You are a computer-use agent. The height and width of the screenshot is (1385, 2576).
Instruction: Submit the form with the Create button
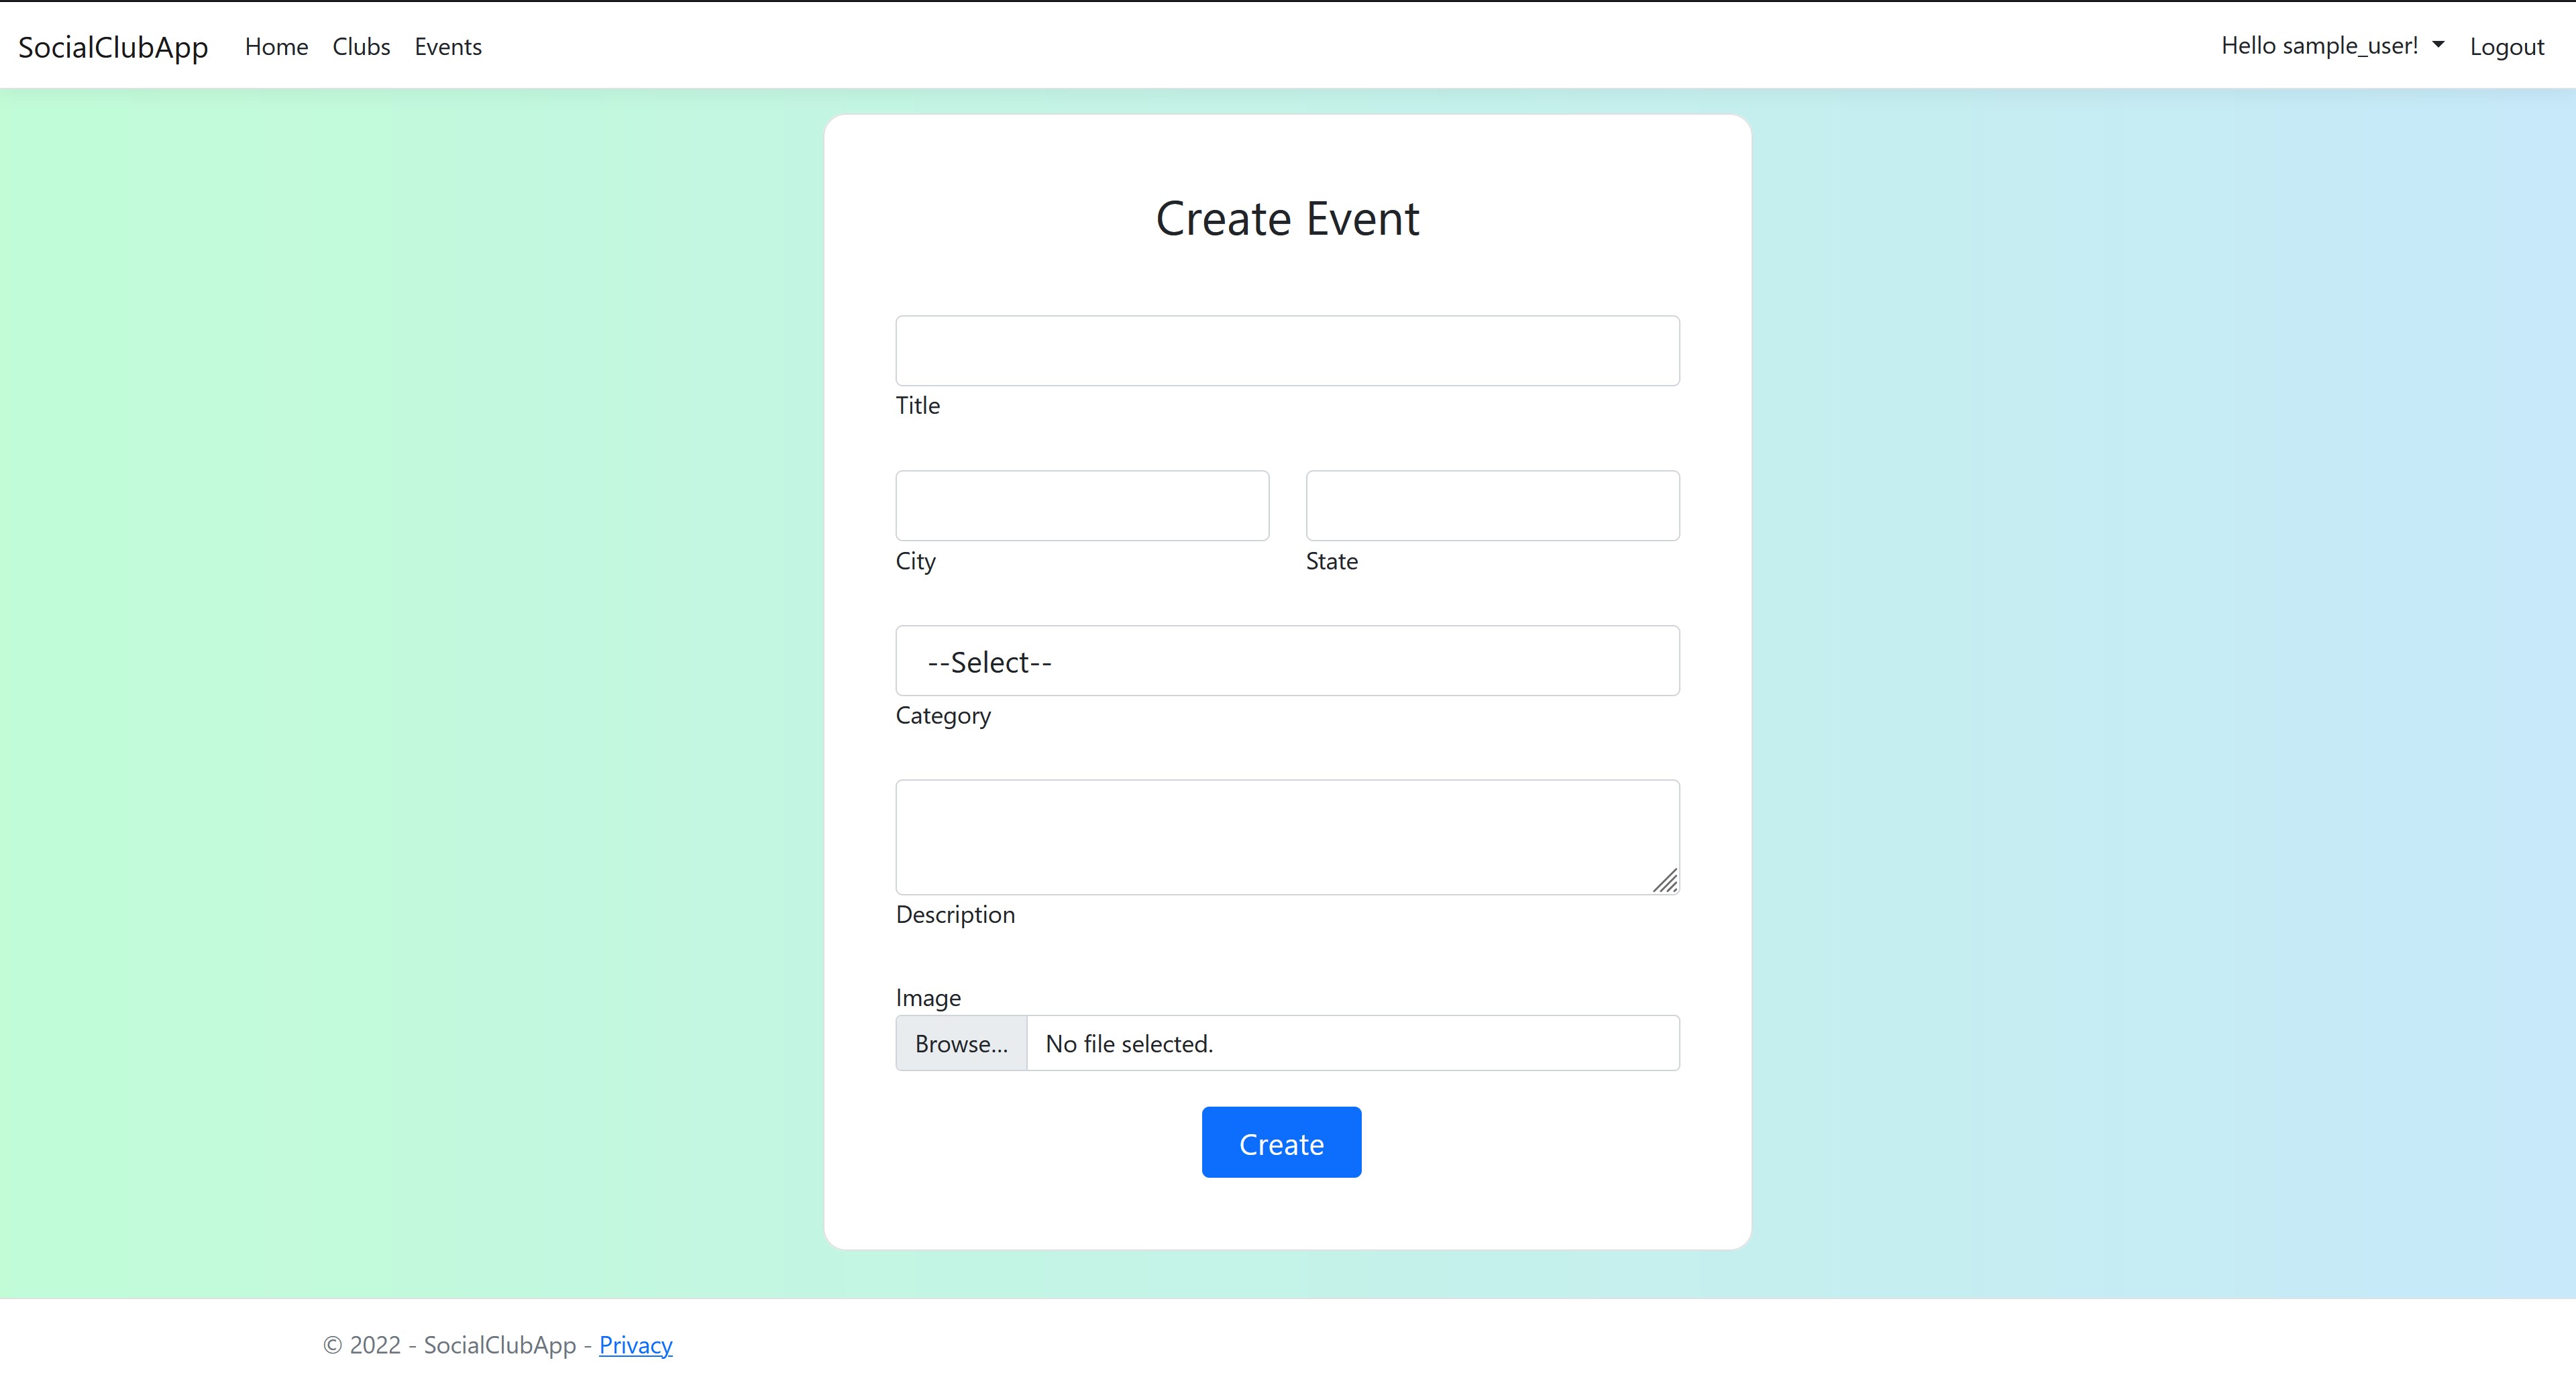tap(1281, 1142)
